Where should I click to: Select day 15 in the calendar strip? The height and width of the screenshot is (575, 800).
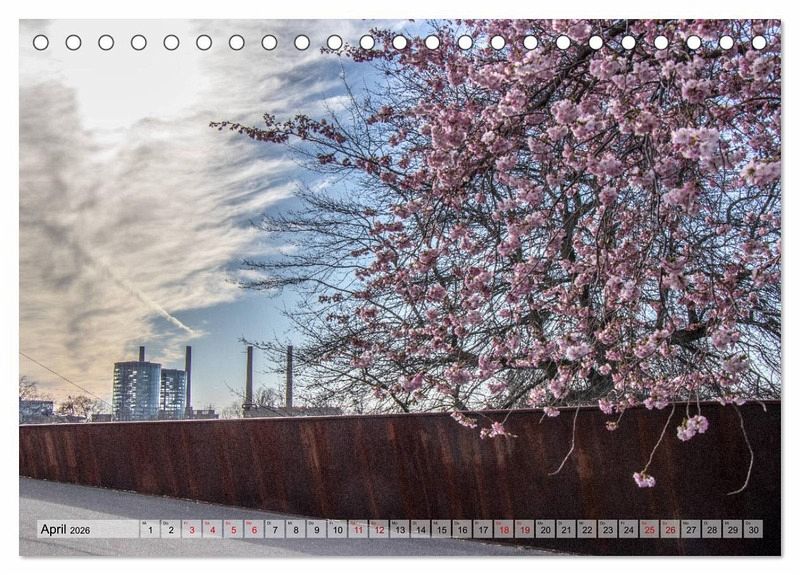pyautogui.click(x=441, y=529)
